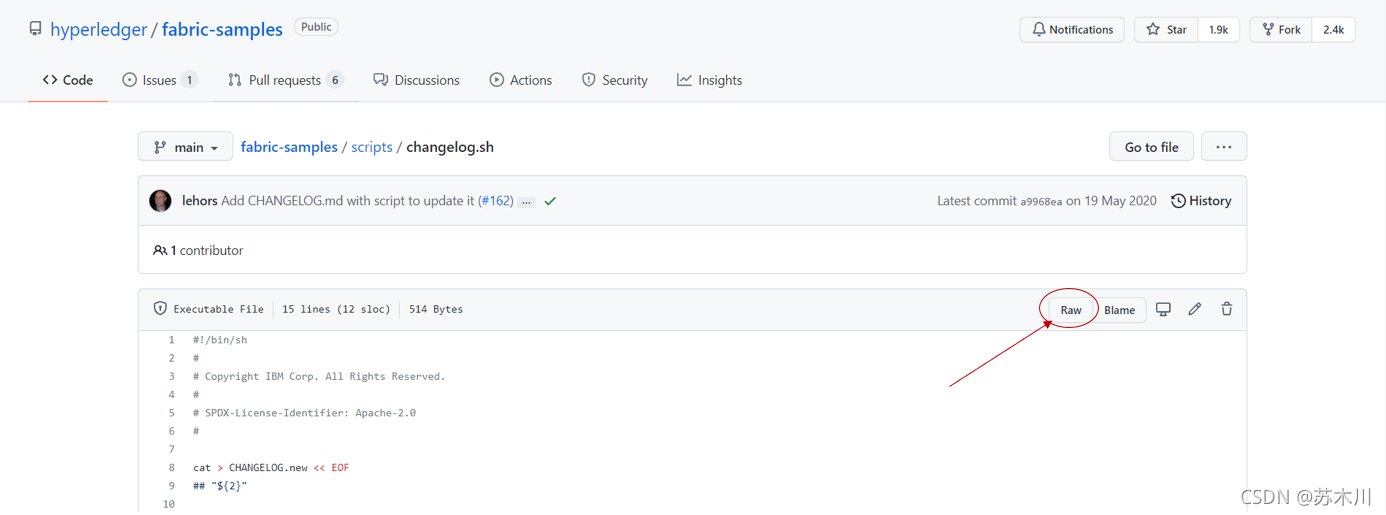Click the cat > CHANGELOG.new code line
This screenshot has width=1386, height=515.
[271, 468]
